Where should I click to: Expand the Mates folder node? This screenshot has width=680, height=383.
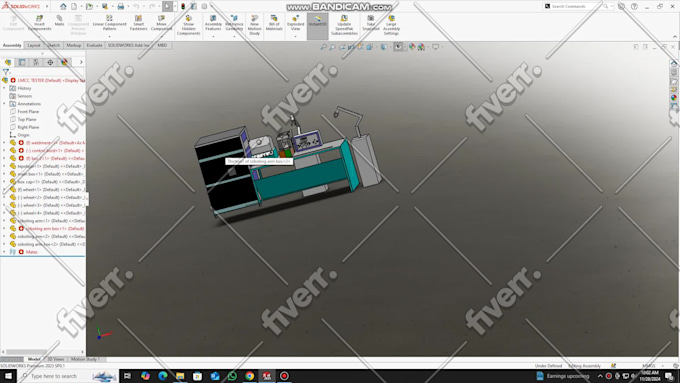click(4, 252)
